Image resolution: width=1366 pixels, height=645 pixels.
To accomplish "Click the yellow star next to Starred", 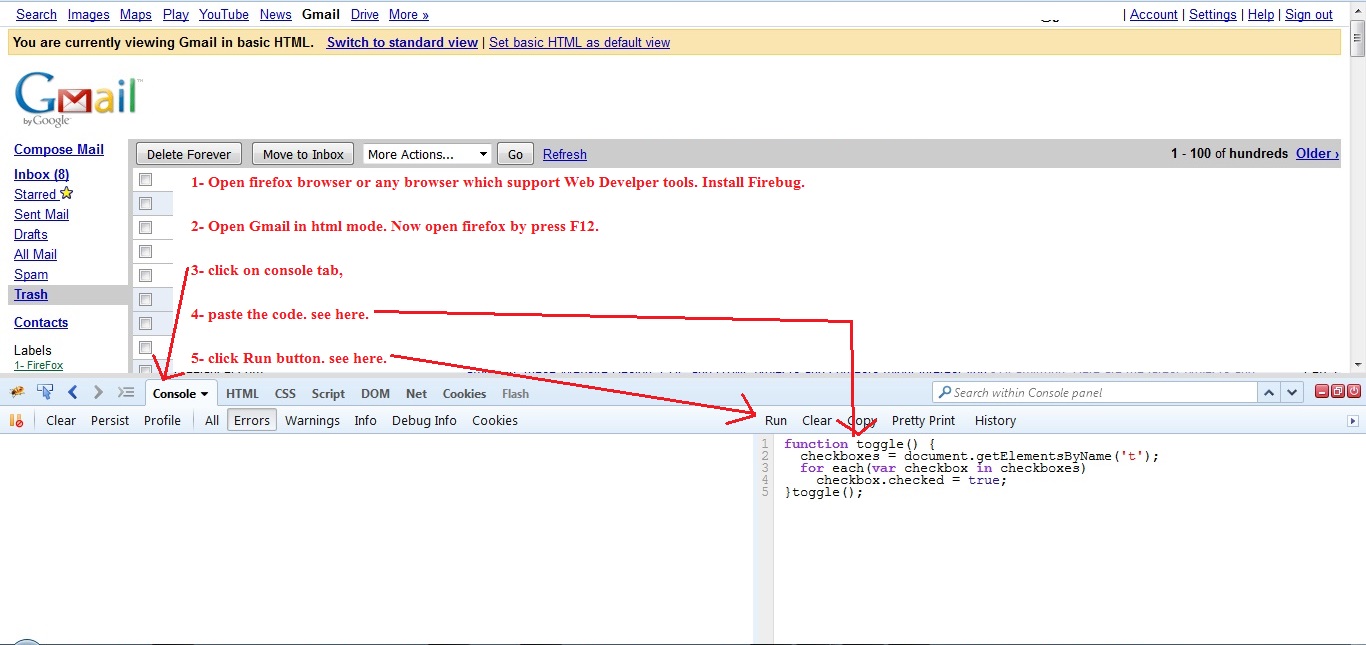I will tap(67, 193).
